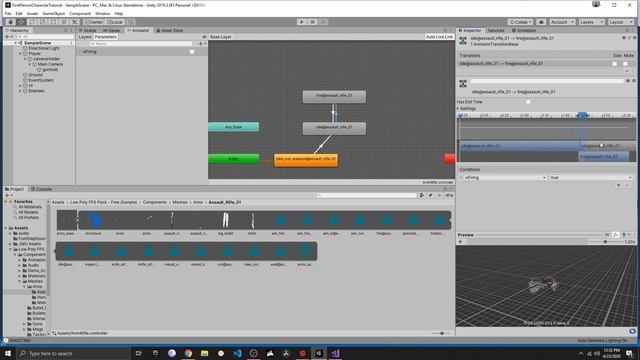This screenshot has height=360, width=640.
Task: Open the Animation tab beside Inspector
Action: 524,30
